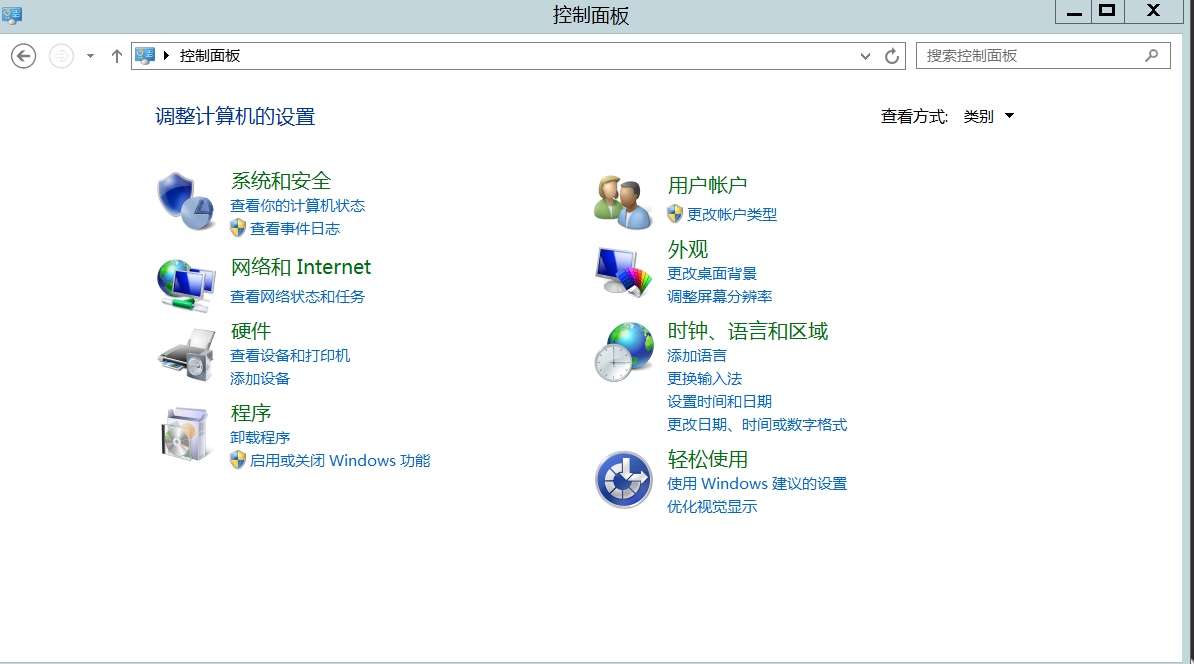Viewport: 1194px width, 664px height.
Task: Open 程序 category heading
Action: [251, 413]
